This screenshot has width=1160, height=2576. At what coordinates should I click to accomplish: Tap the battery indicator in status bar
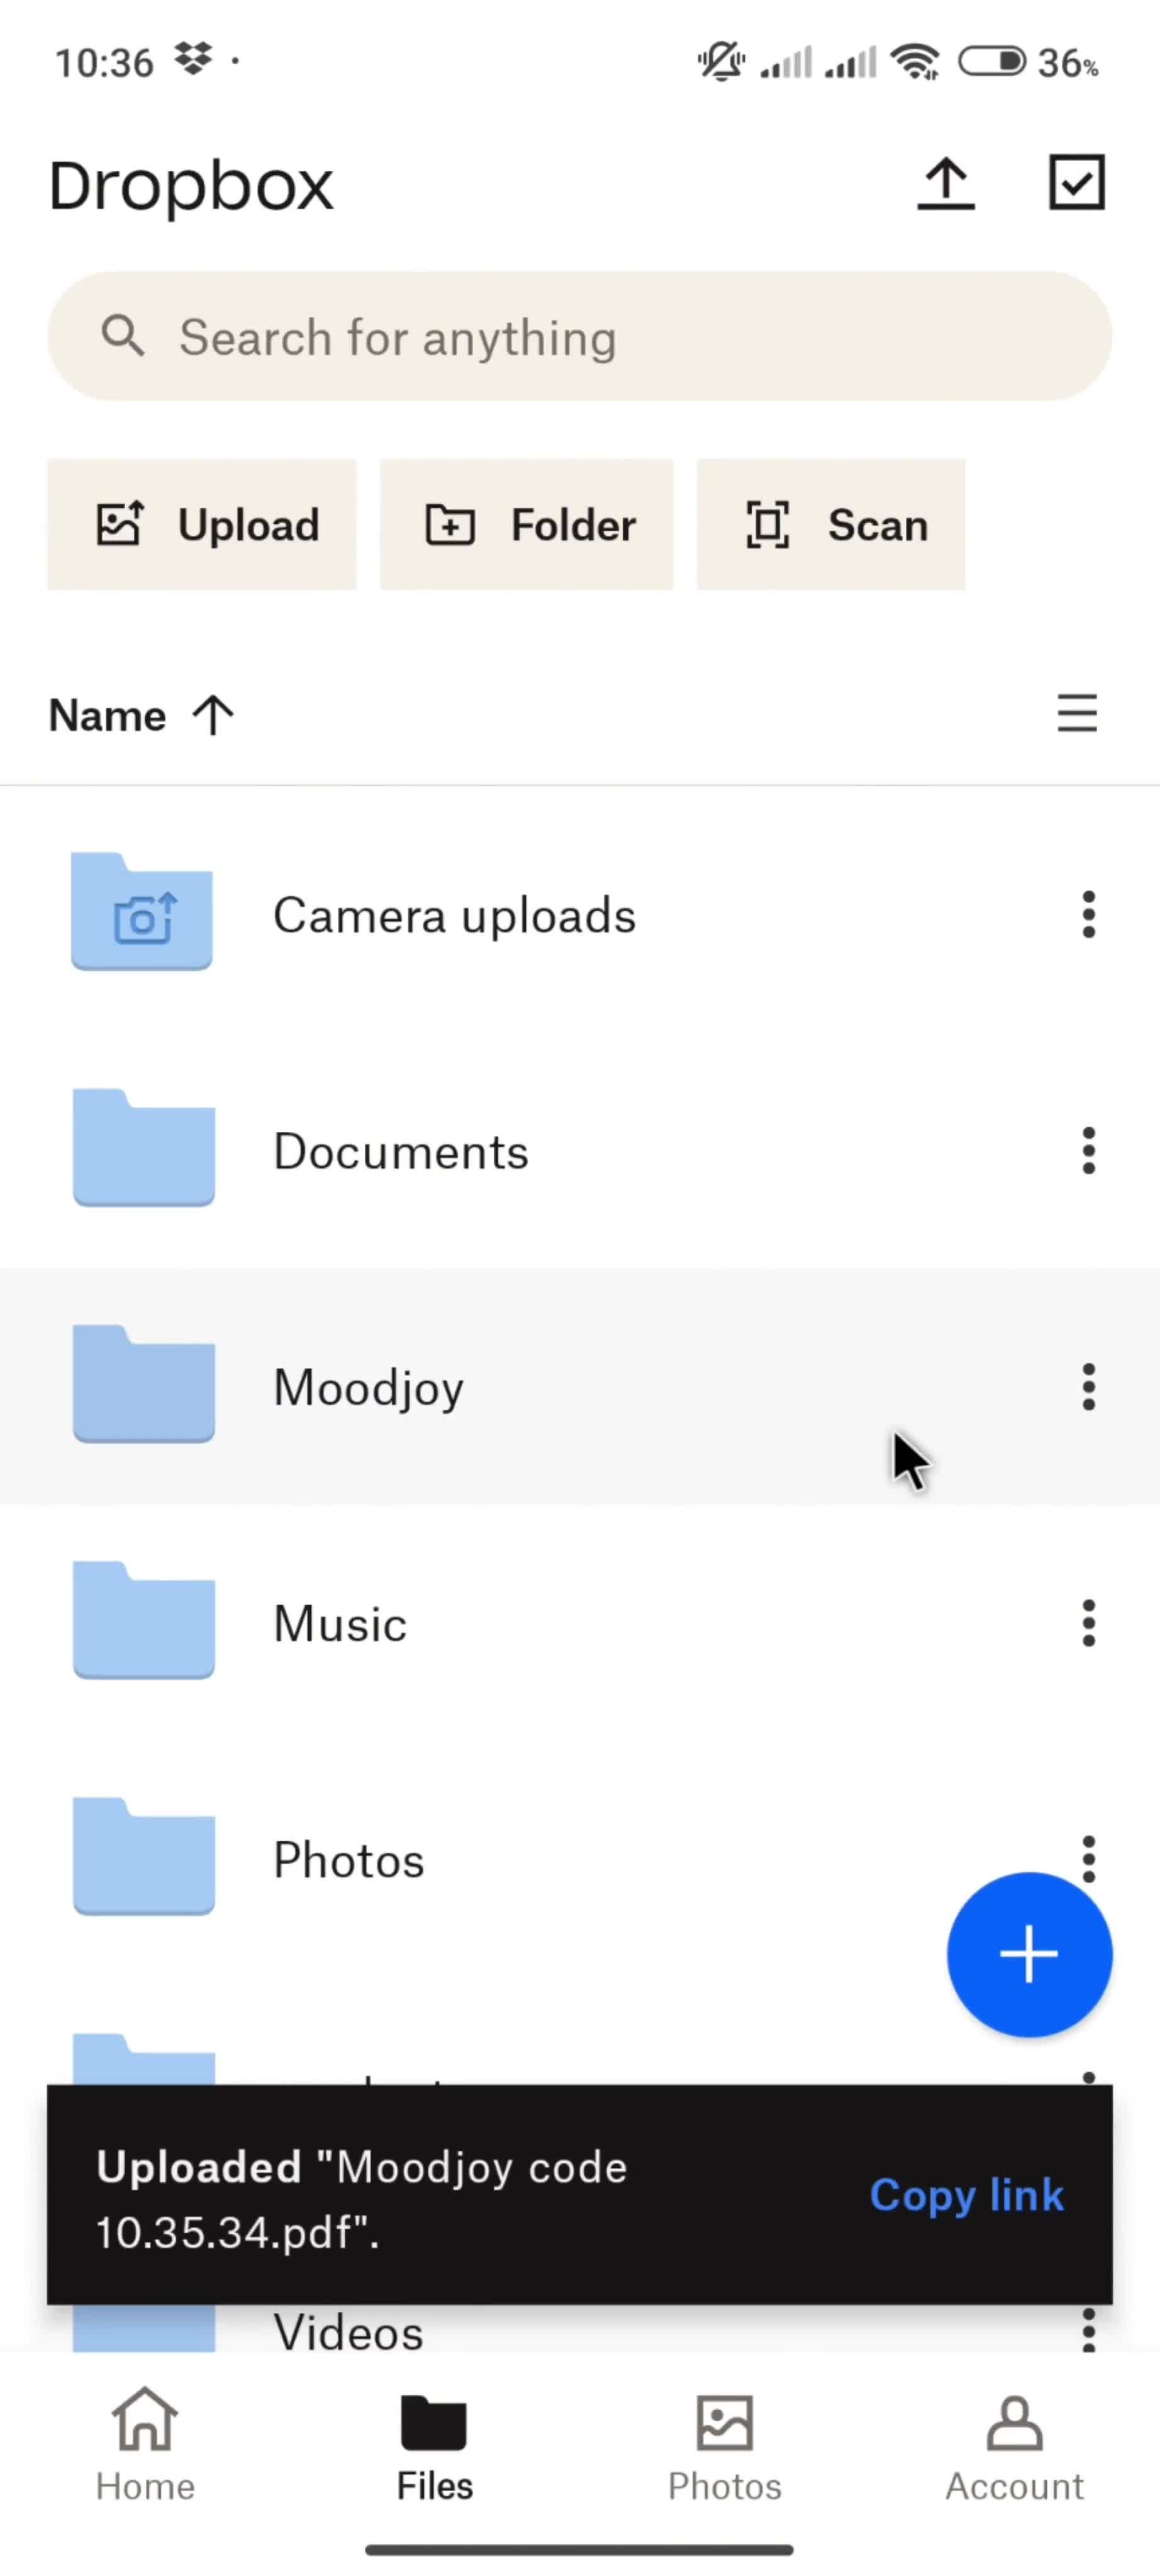coord(992,62)
